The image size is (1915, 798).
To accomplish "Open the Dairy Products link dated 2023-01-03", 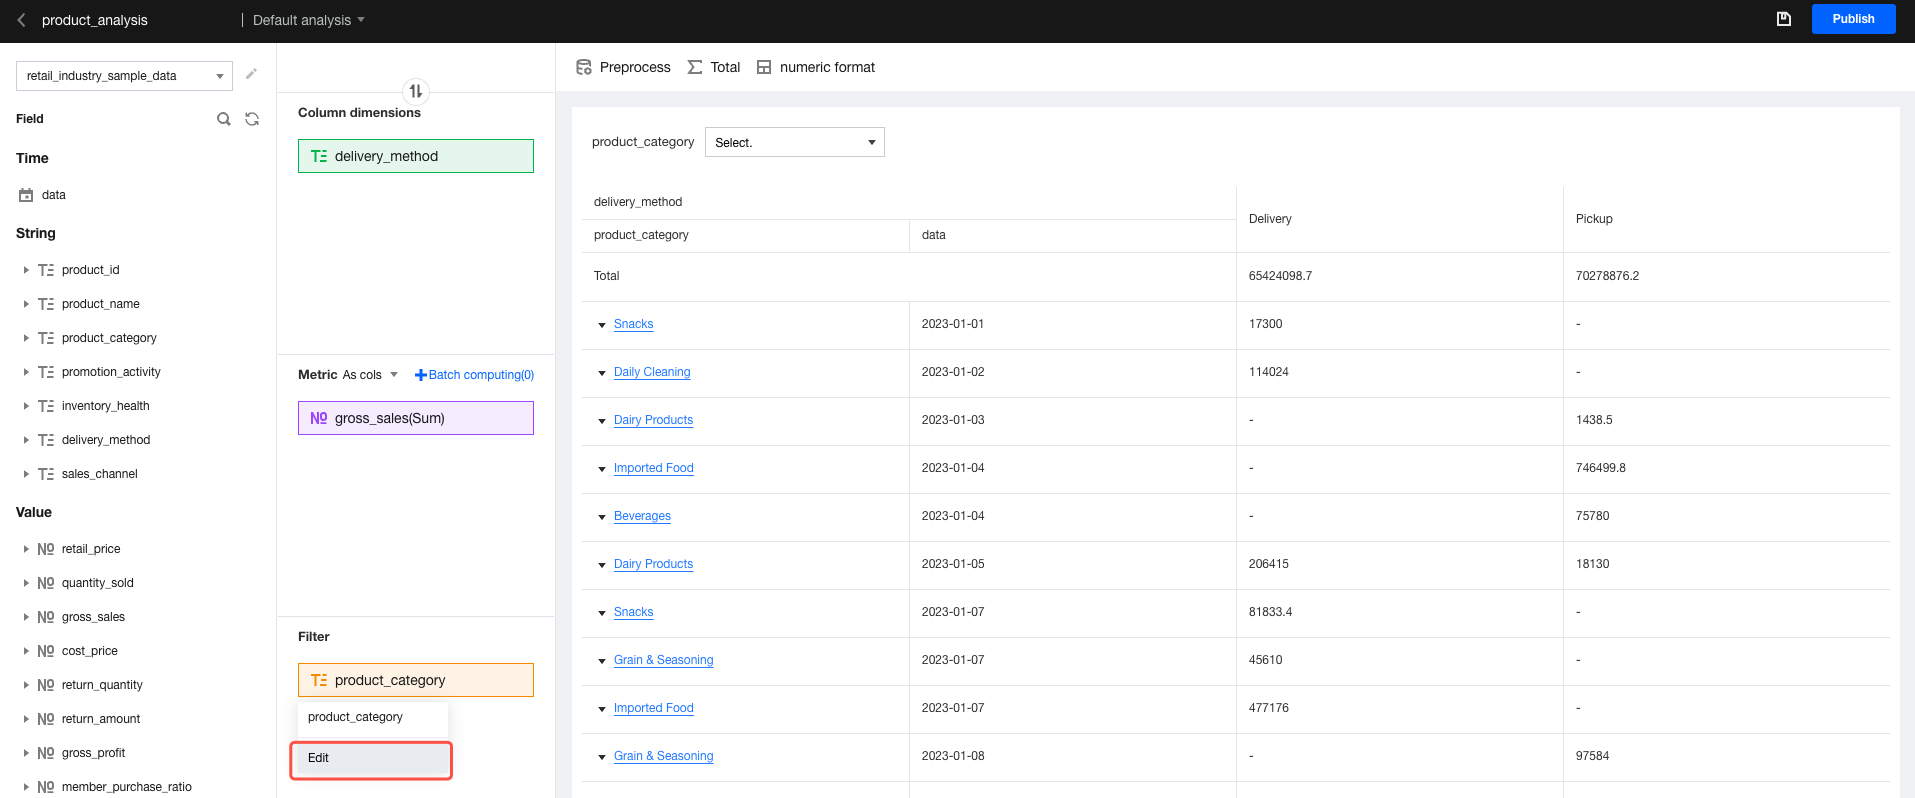I will point(653,420).
